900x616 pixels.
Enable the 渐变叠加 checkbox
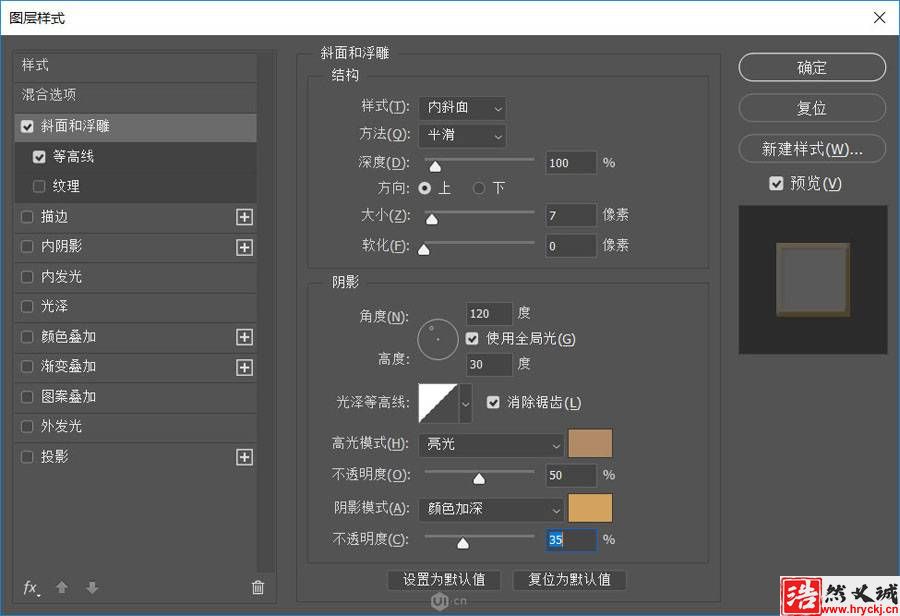(x=27, y=367)
